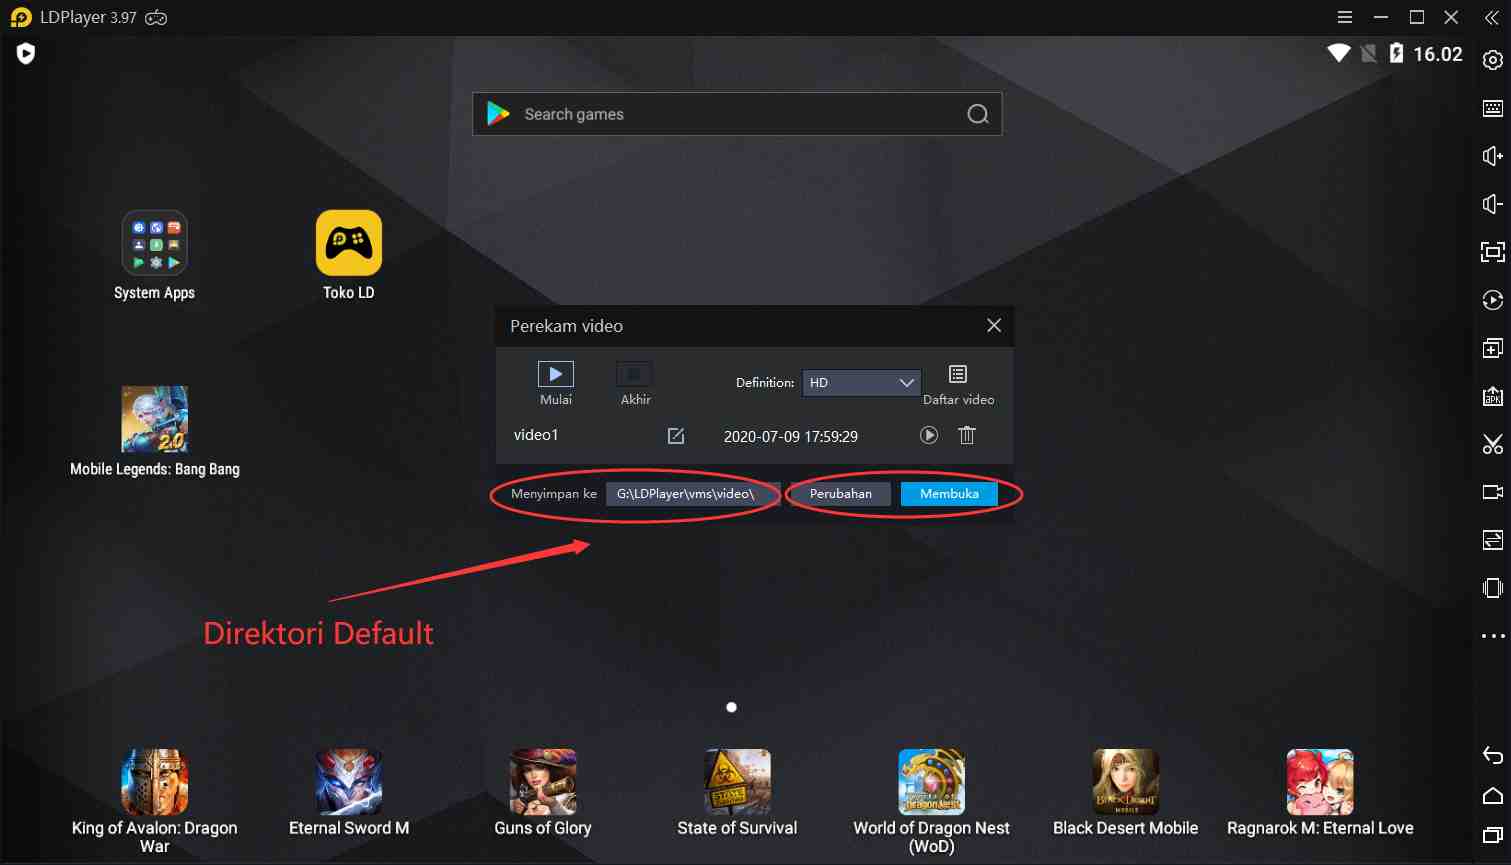Click the save path field G:\LDPlayer\vms\video\
Screen dimensions: 1511x865
click(691, 494)
